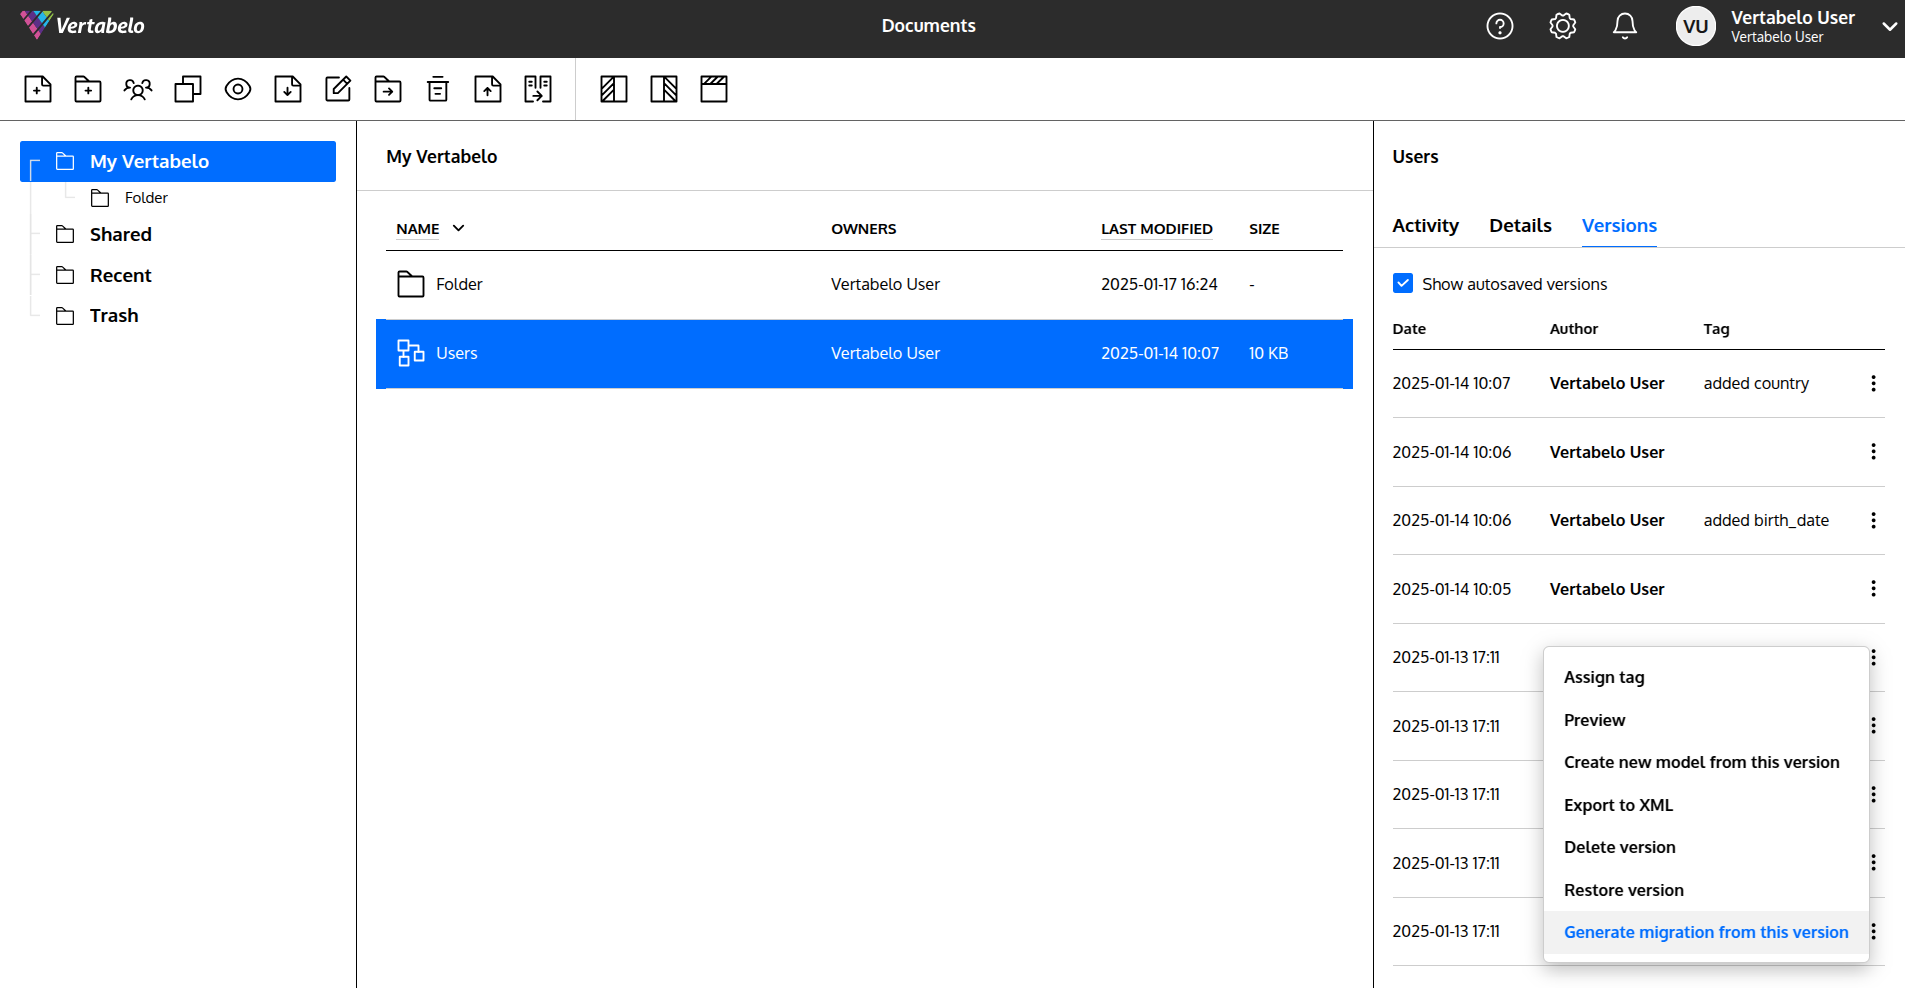This screenshot has width=1905, height=988.
Task: Move Users to another folder
Action: tap(387, 88)
